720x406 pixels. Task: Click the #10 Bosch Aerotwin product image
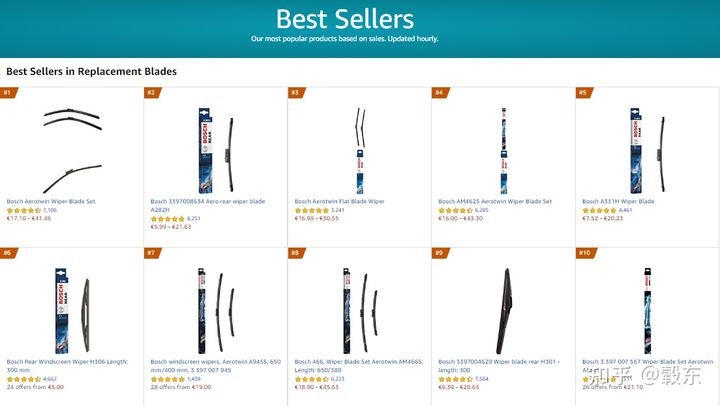pos(647,311)
